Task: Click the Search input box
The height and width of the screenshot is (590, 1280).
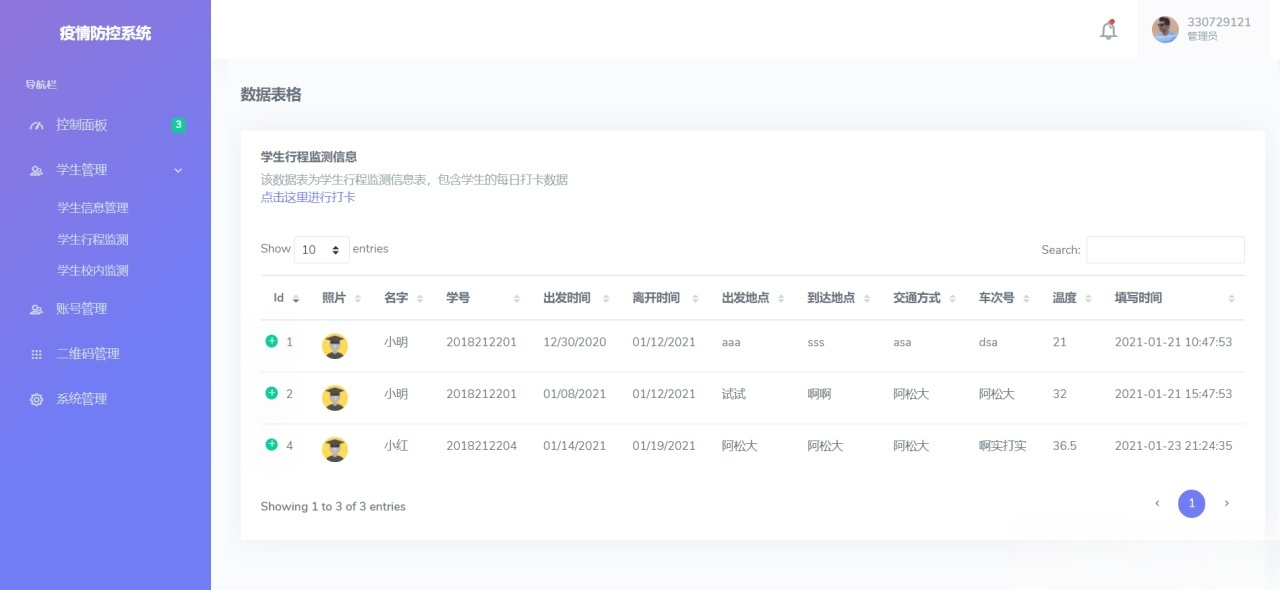Action: click(1165, 250)
